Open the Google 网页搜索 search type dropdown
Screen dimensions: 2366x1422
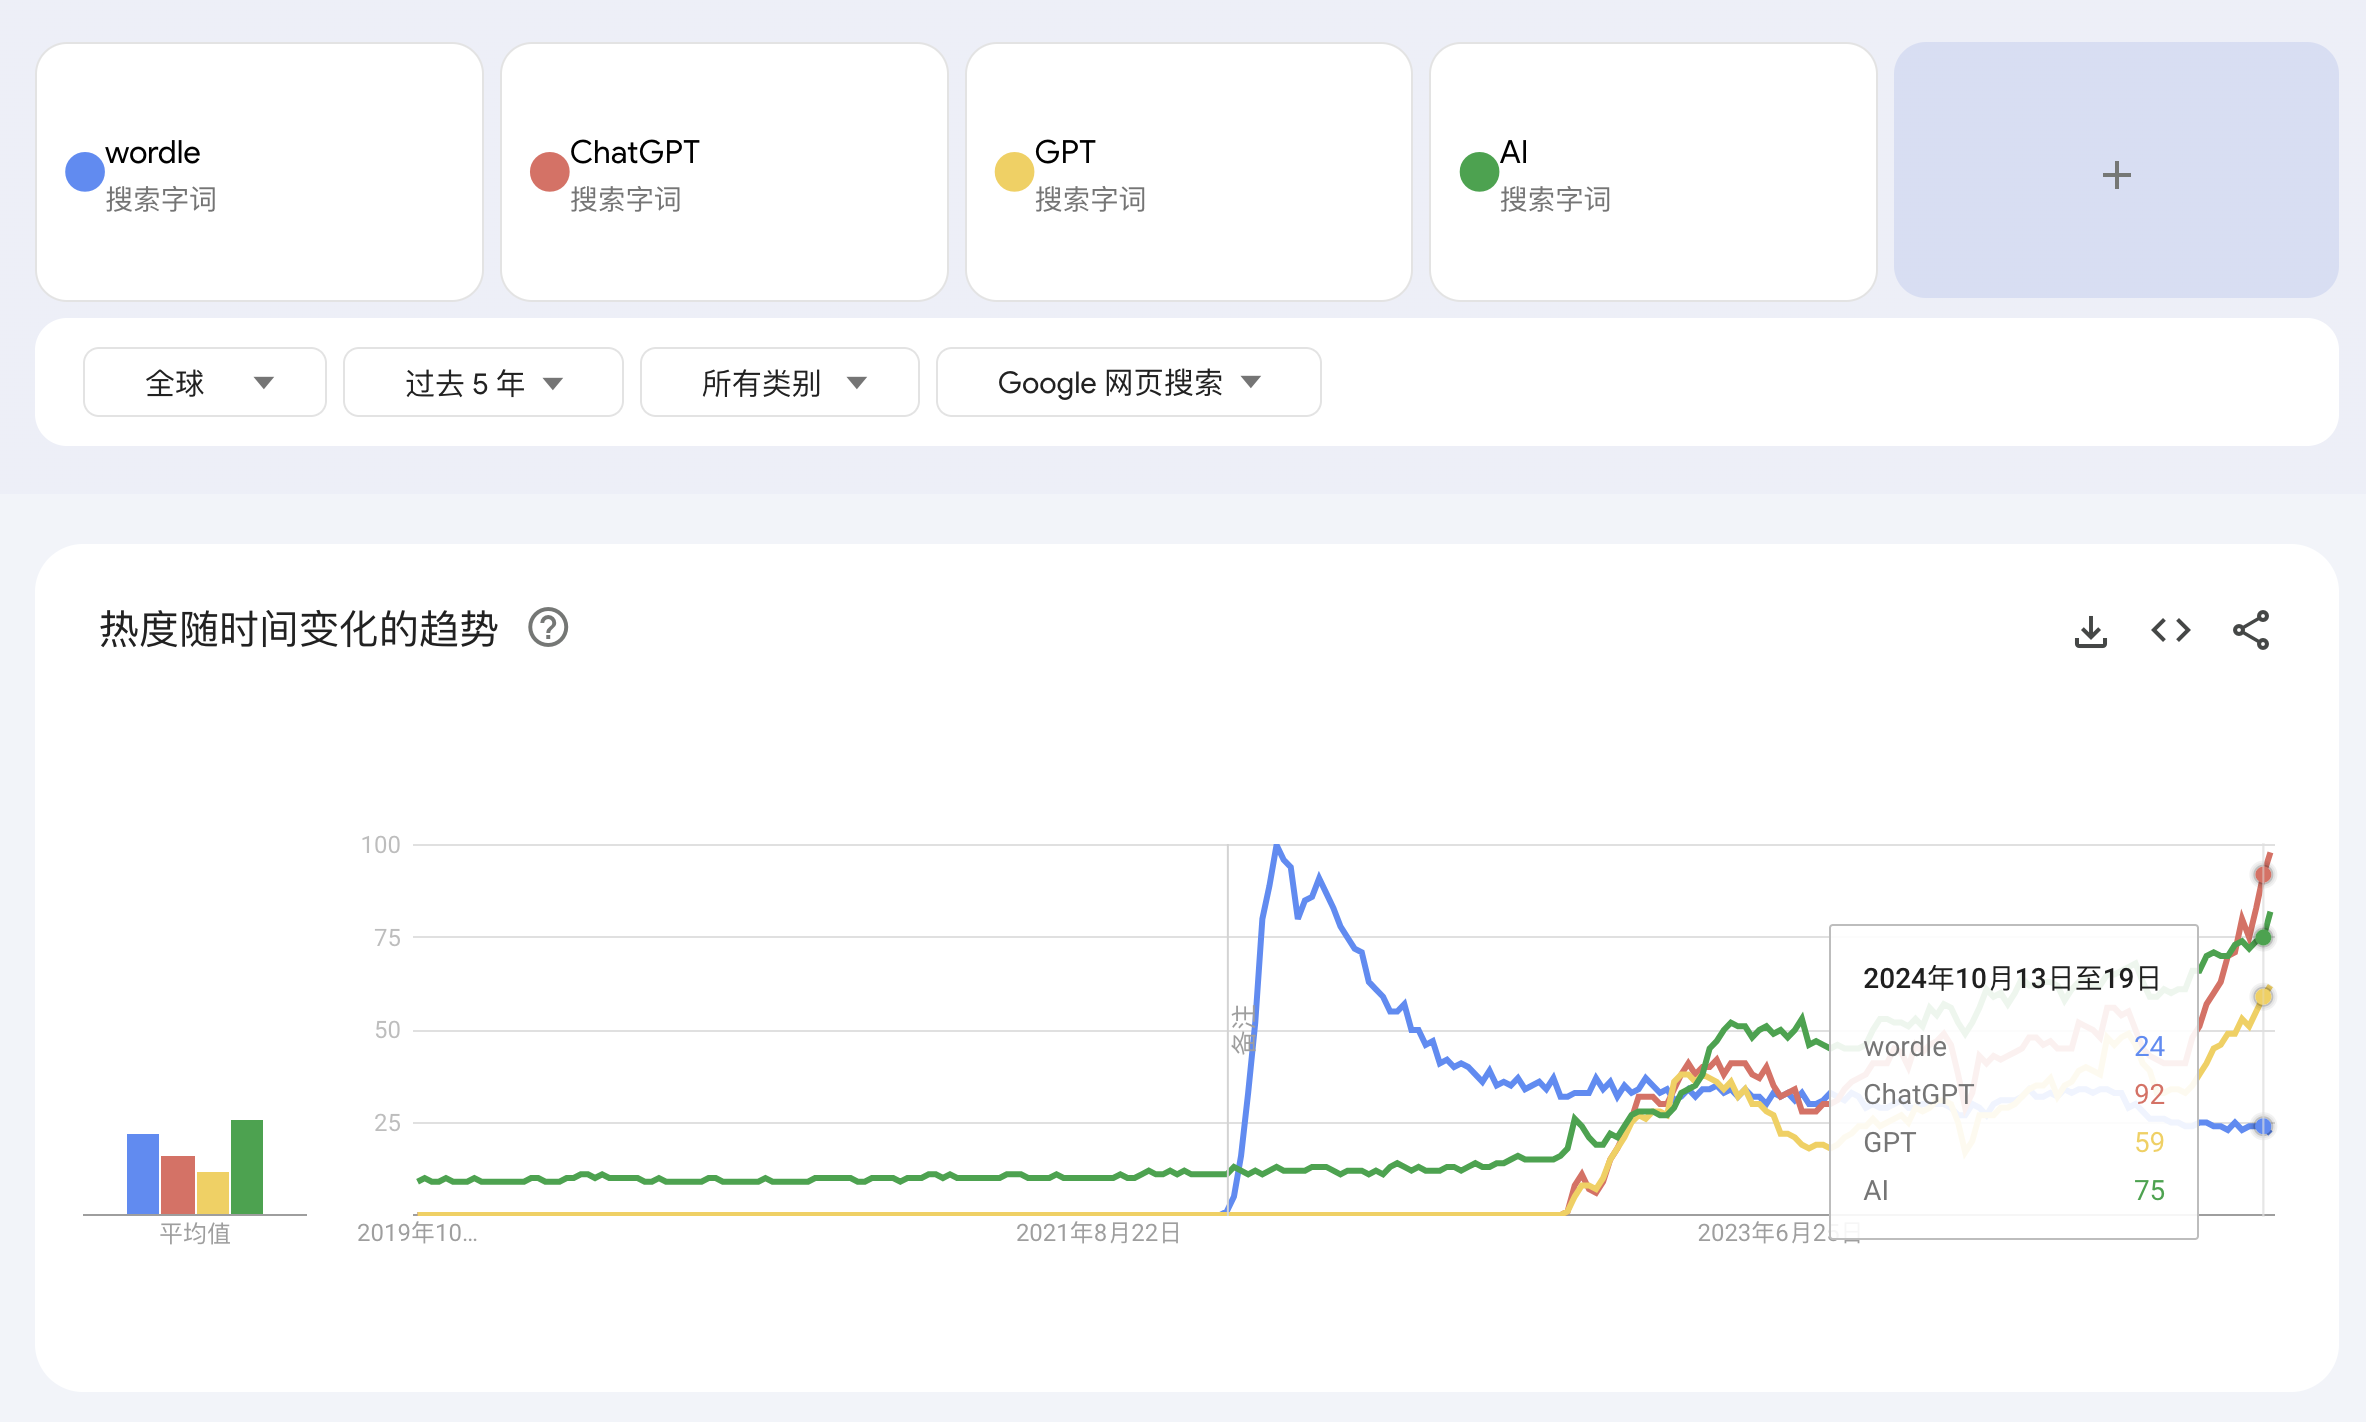(x=1128, y=382)
